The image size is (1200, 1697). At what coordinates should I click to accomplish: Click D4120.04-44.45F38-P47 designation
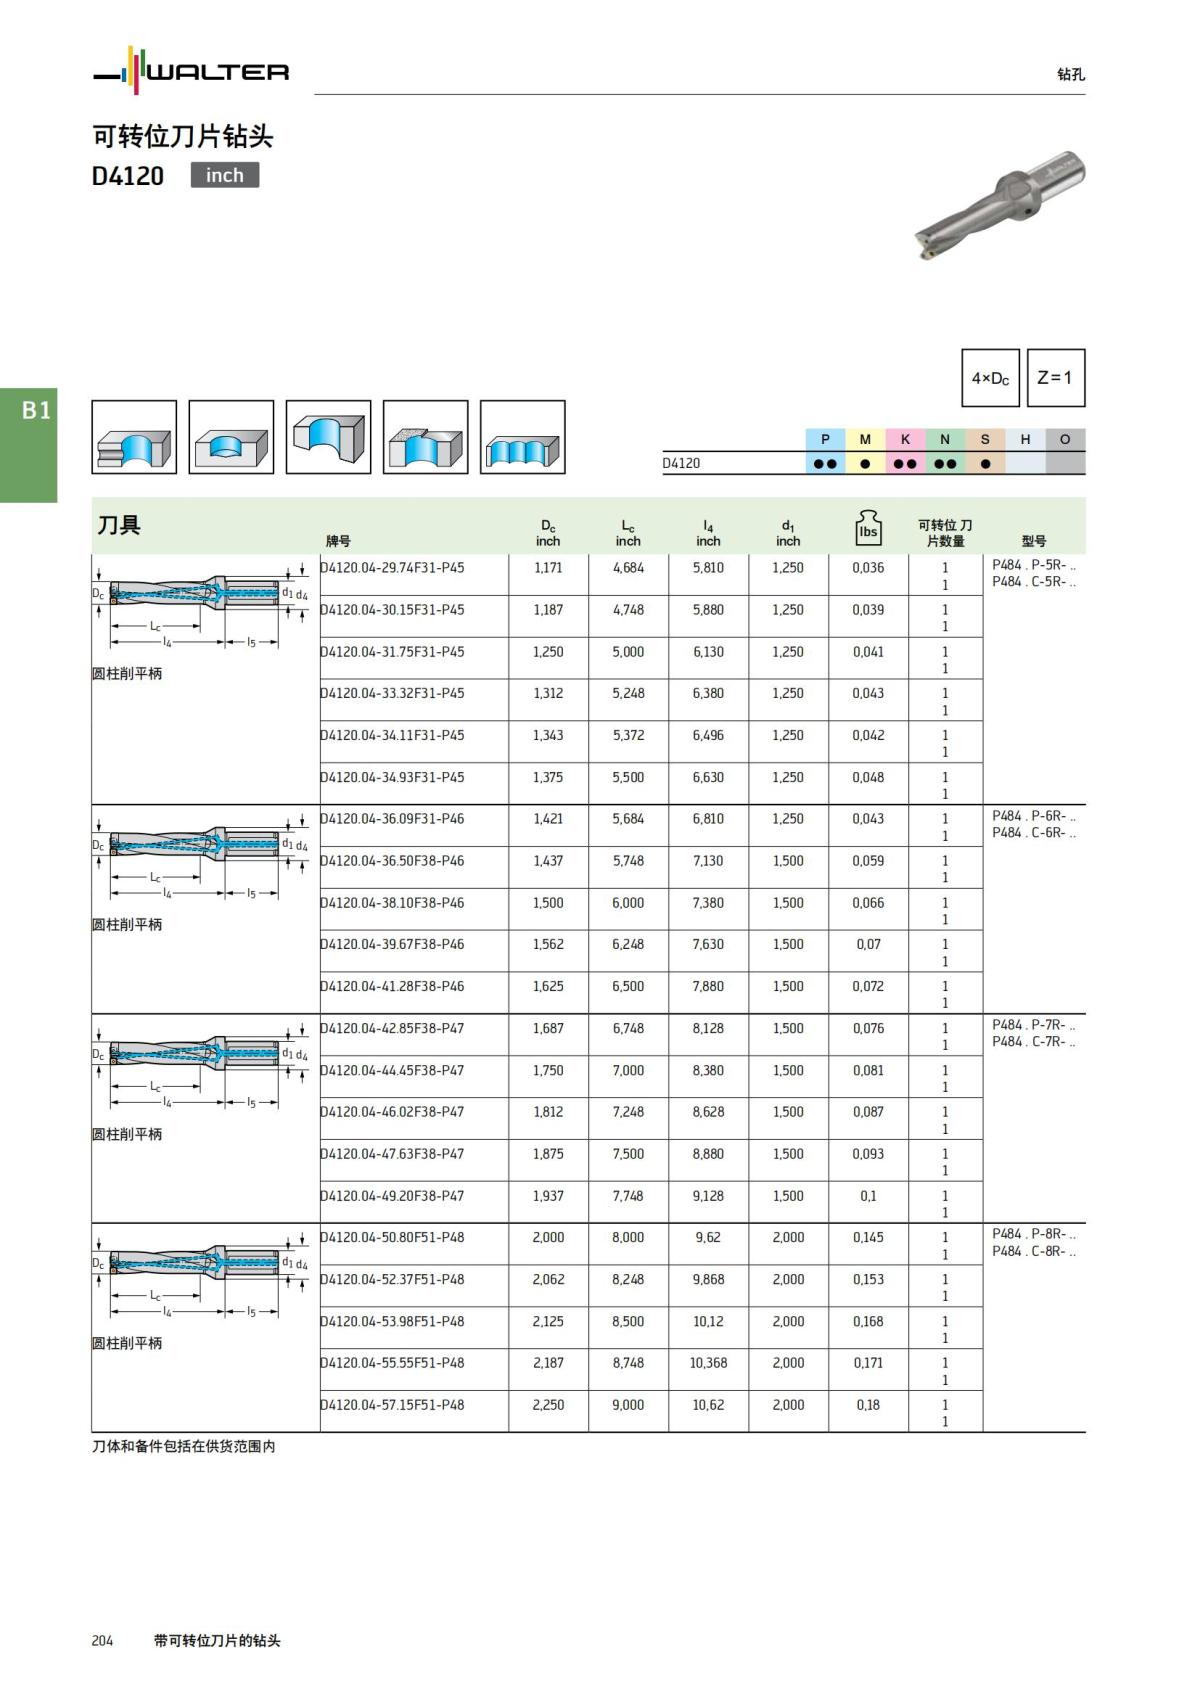pyautogui.click(x=392, y=1070)
